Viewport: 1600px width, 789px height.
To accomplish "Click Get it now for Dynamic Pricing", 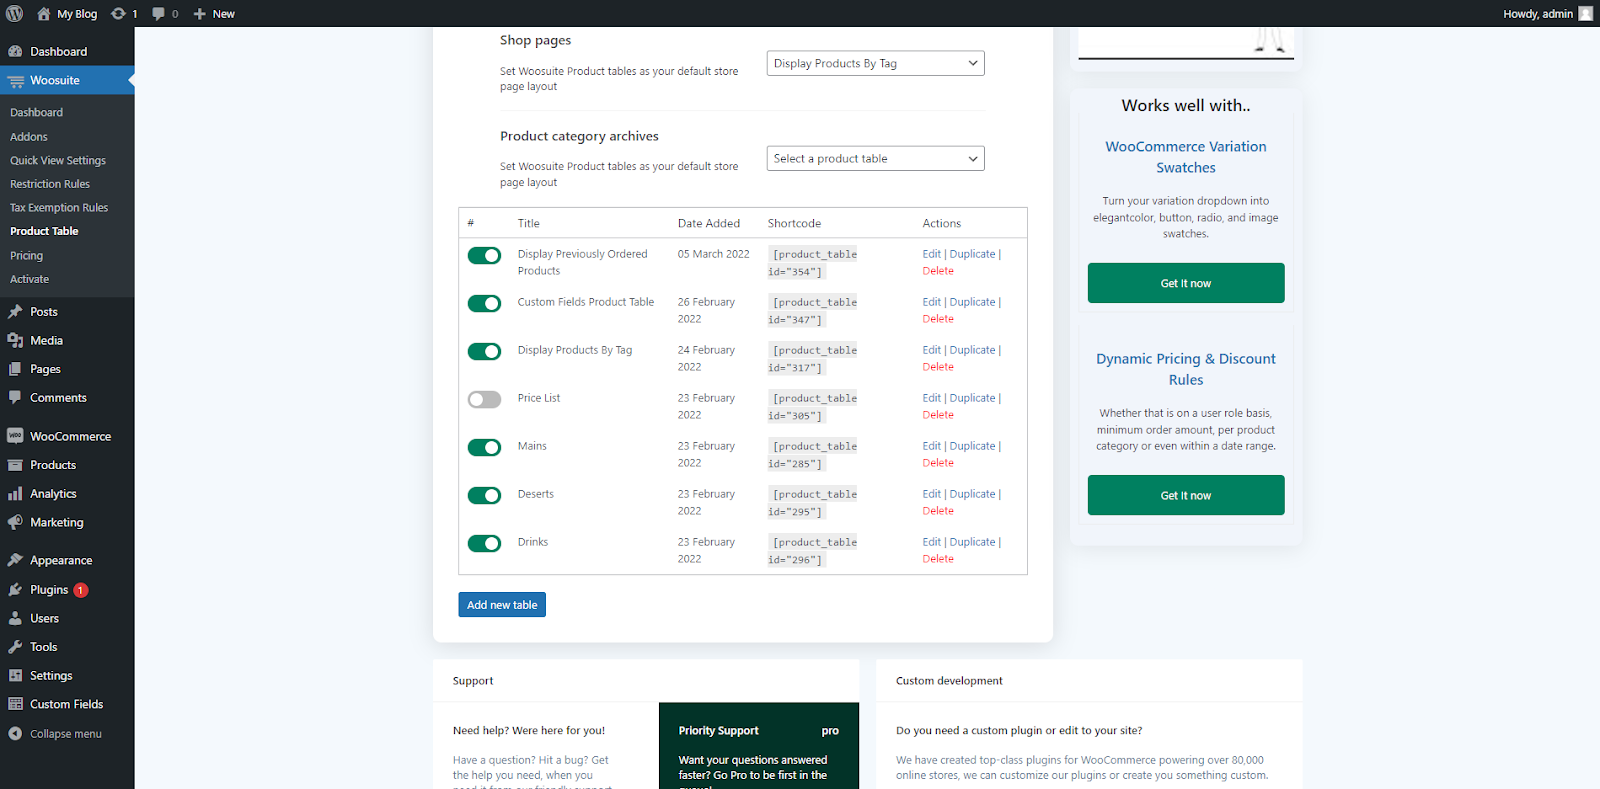I will 1186,495.
